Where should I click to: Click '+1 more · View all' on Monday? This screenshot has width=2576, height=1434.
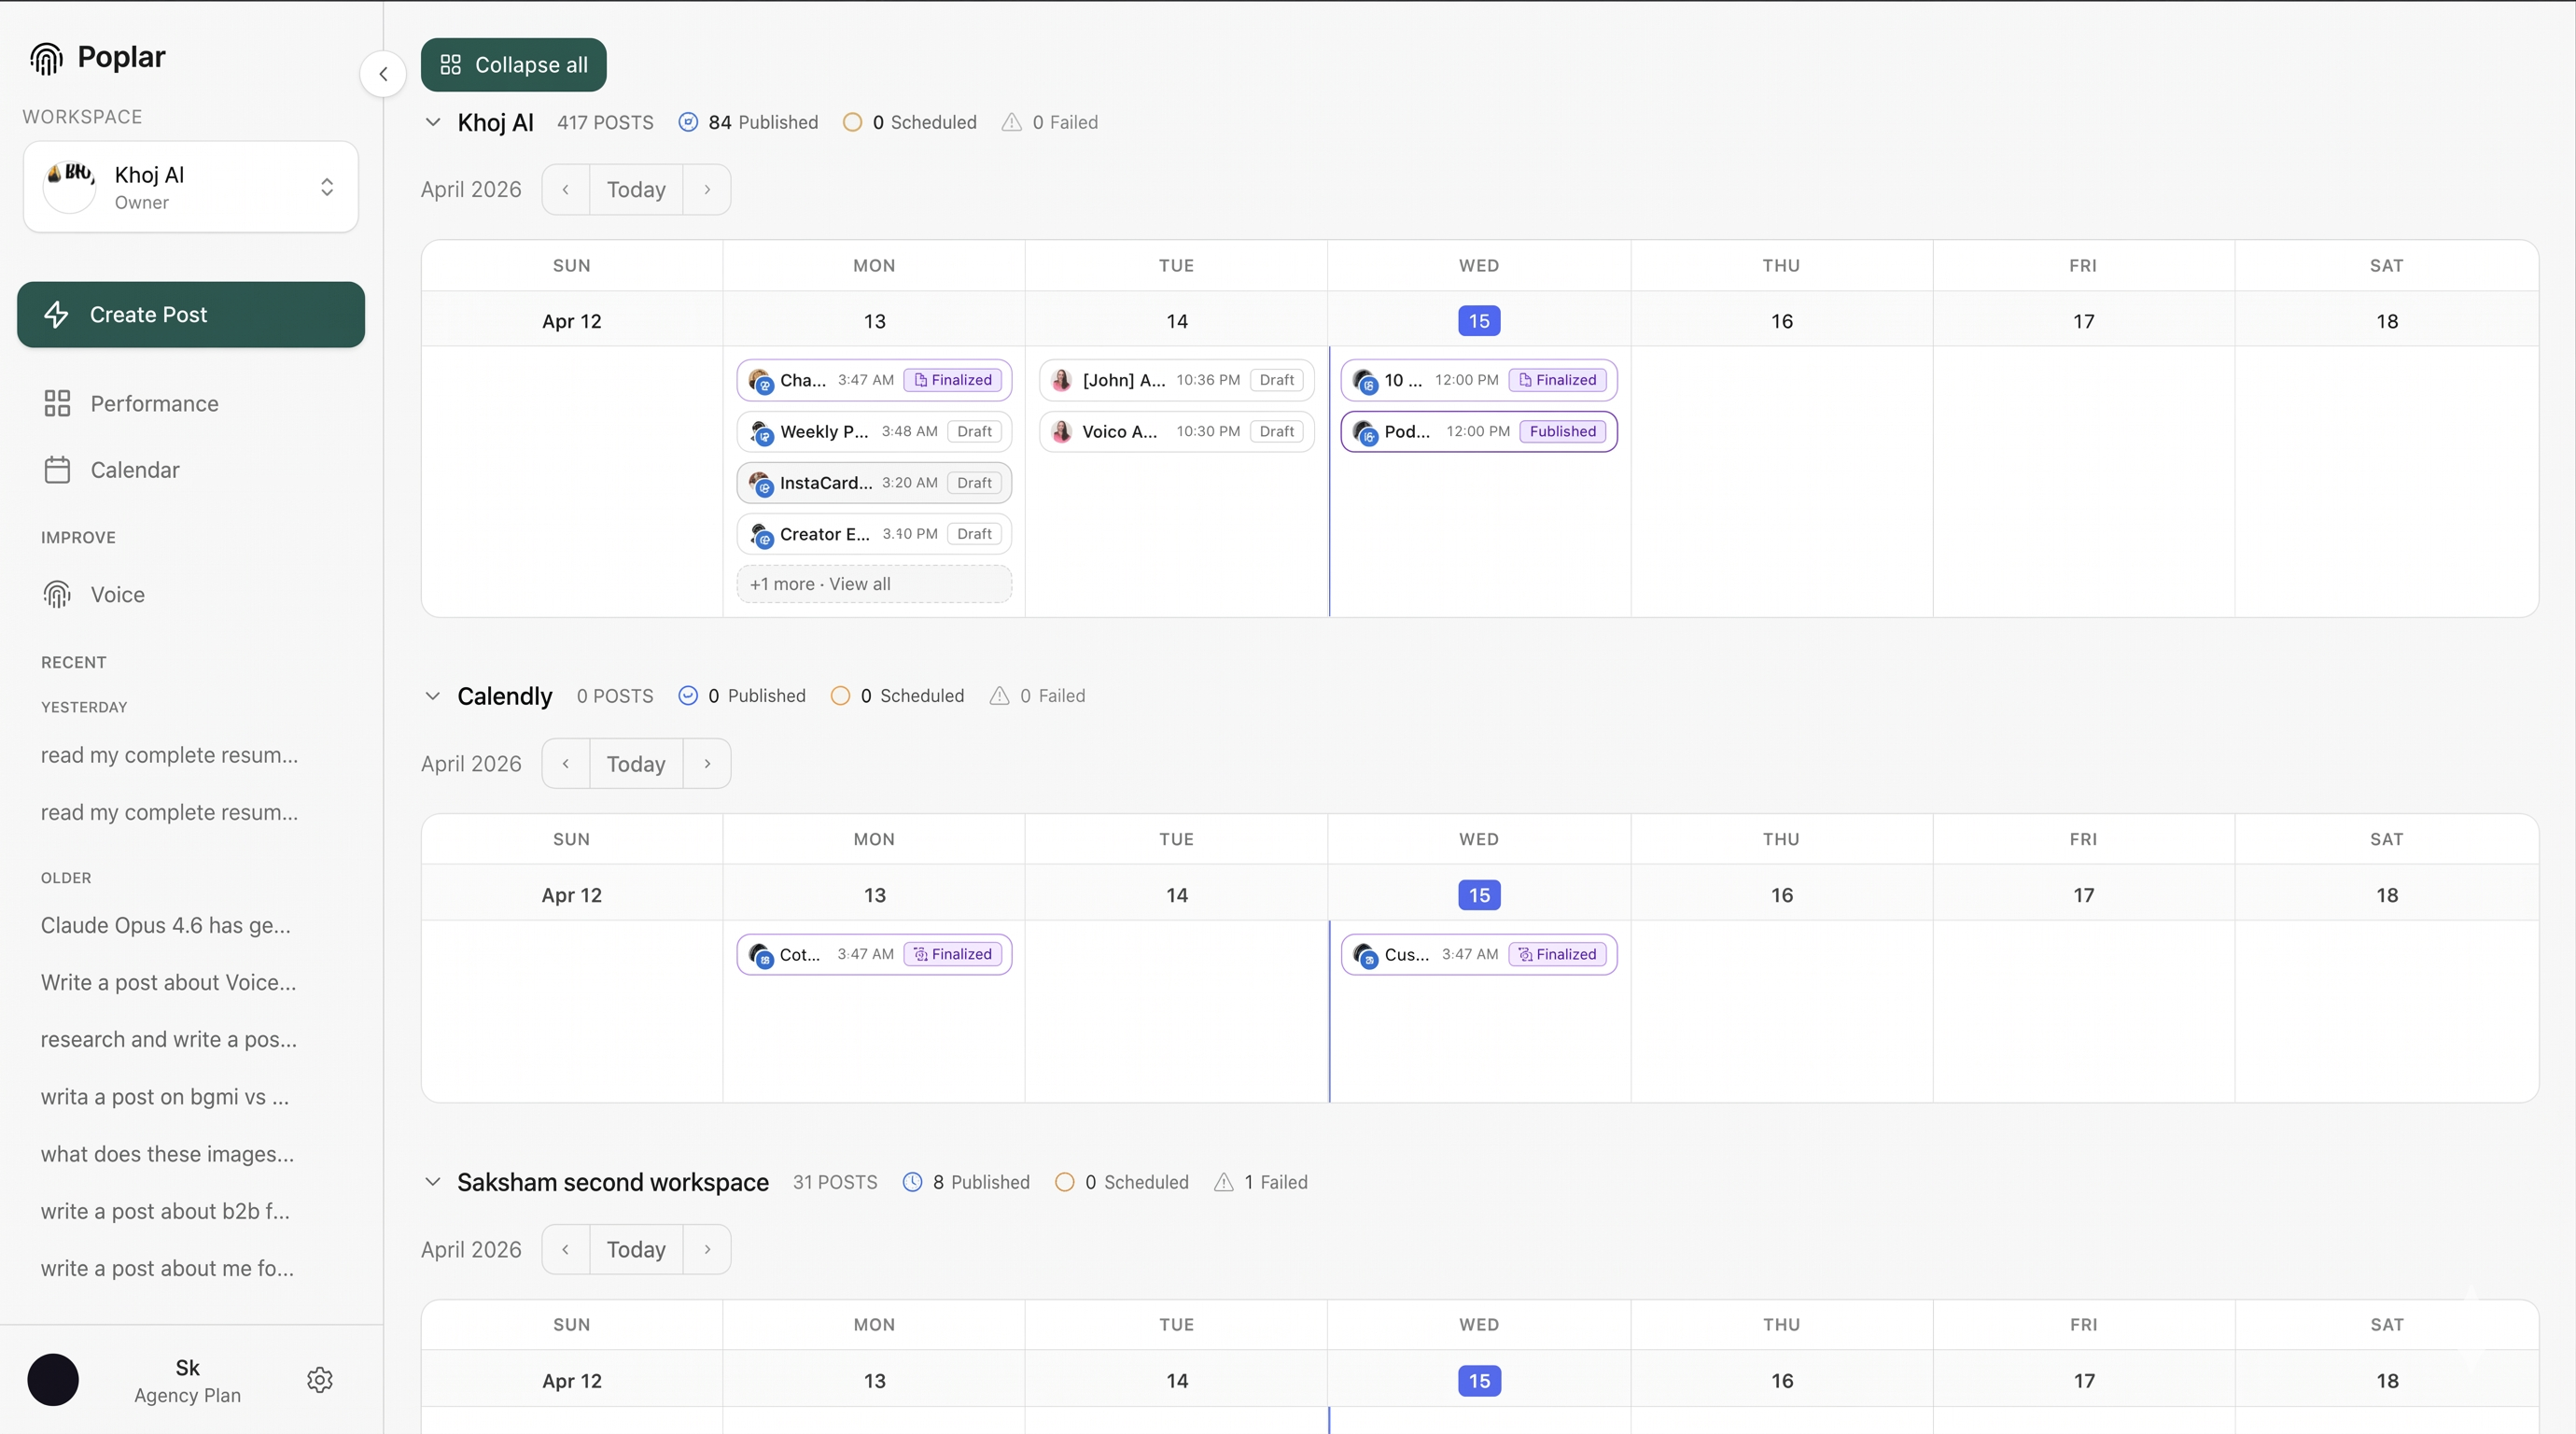(873, 584)
